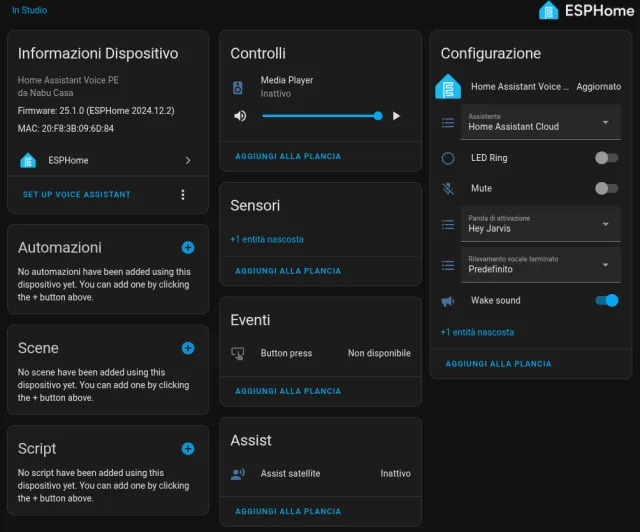640x532 pixels.
Task: Open the In Studio area link
Action: coord(29,10)
